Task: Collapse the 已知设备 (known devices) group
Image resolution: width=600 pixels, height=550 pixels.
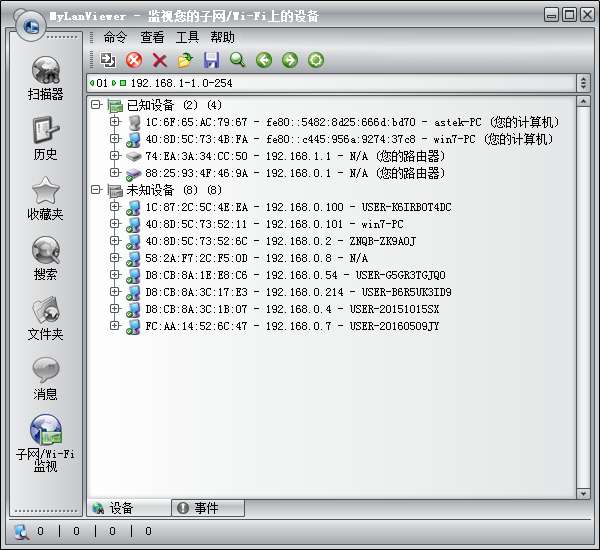Action: click(x=96, y=105)
